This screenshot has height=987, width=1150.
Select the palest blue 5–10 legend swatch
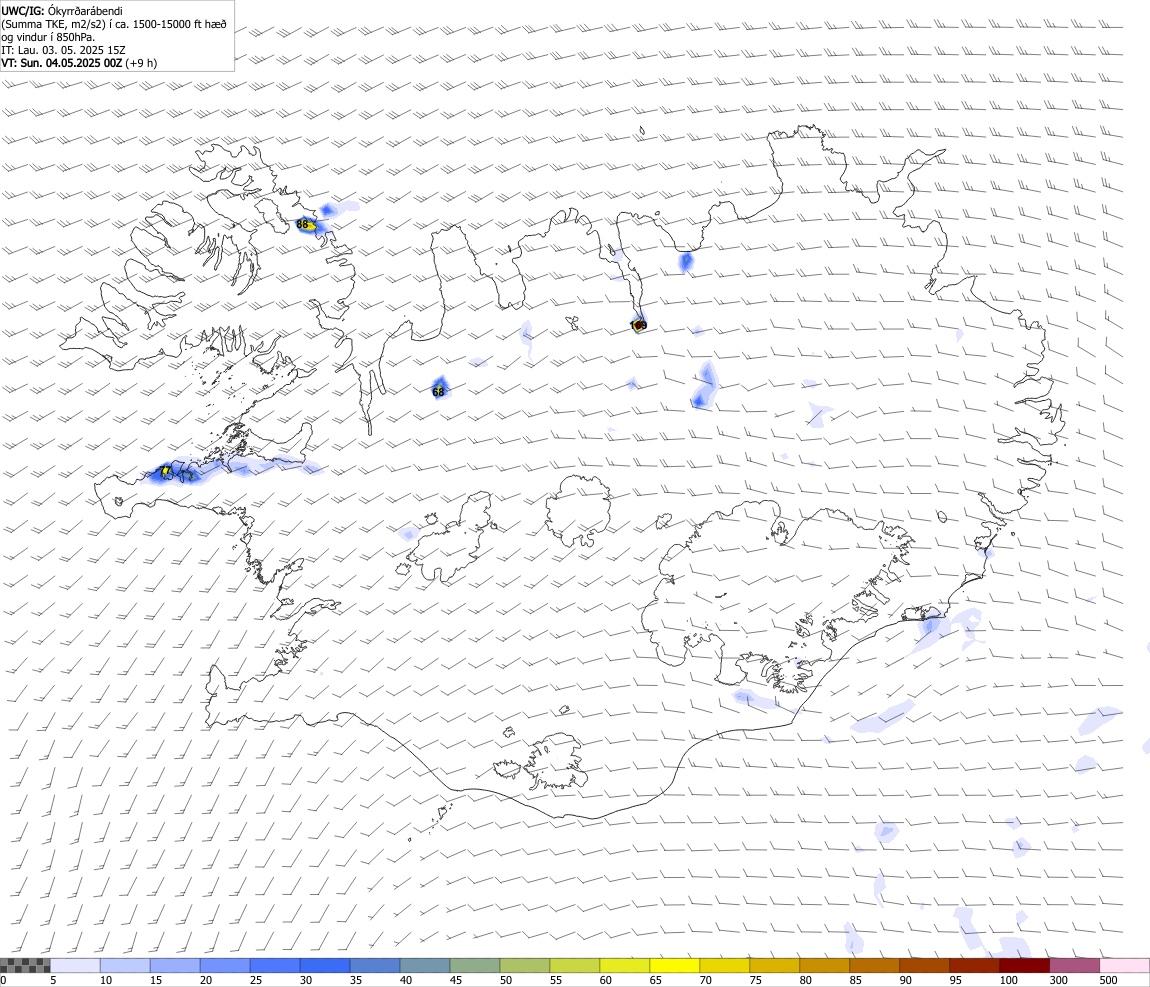pyautogui.click(x=75, y=966)
